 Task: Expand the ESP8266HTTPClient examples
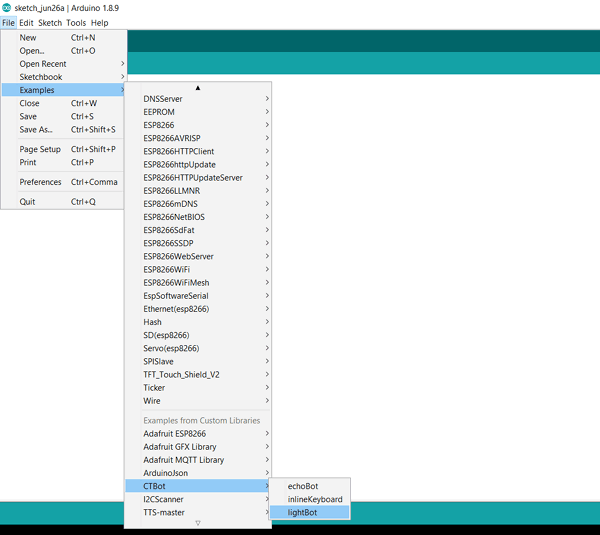pyautogui.click(x=198, y=151)
